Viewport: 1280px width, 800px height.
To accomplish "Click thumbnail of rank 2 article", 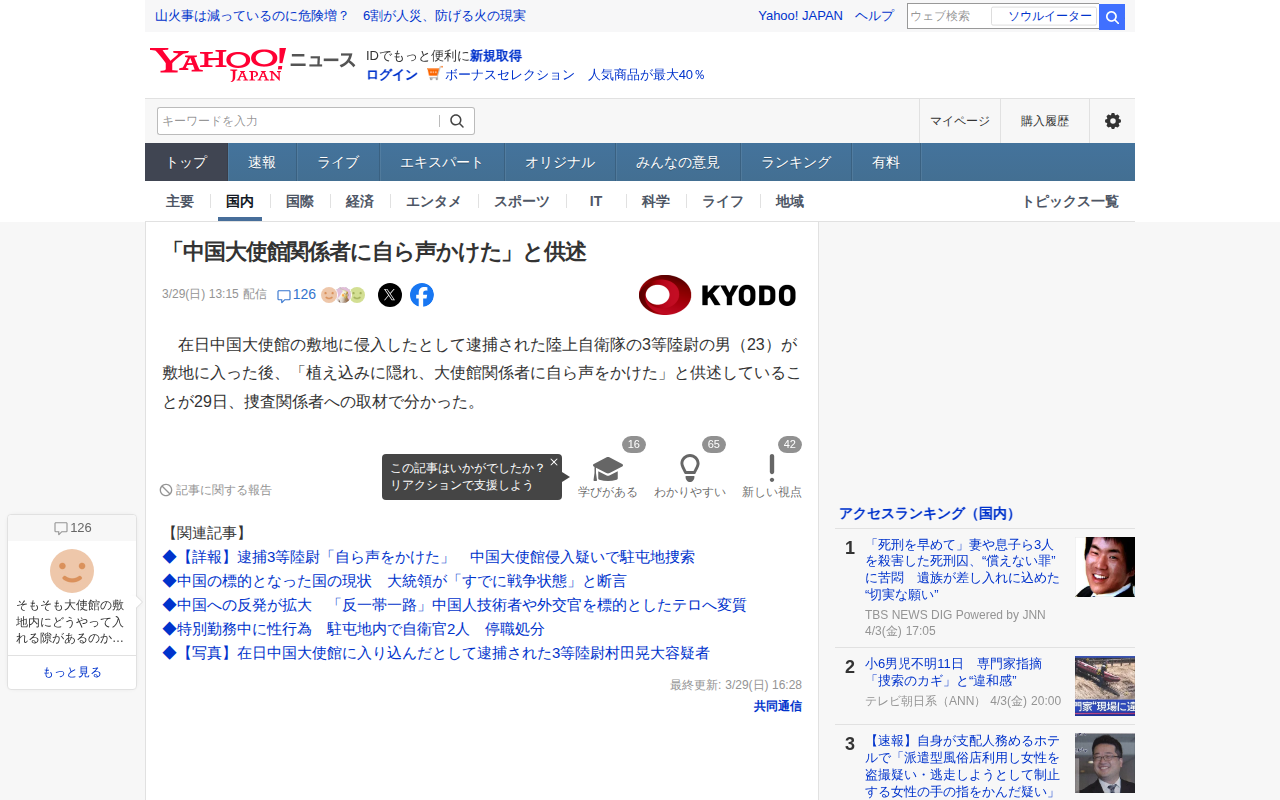I will coord(1105,686).
